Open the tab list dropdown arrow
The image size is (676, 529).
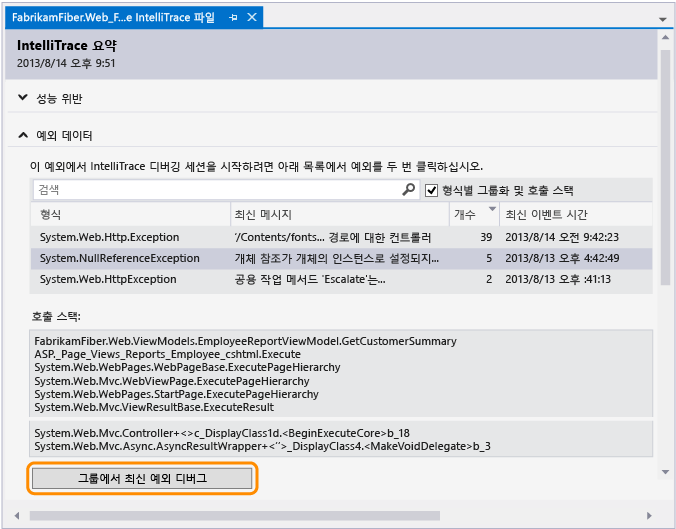click(663, 19)
